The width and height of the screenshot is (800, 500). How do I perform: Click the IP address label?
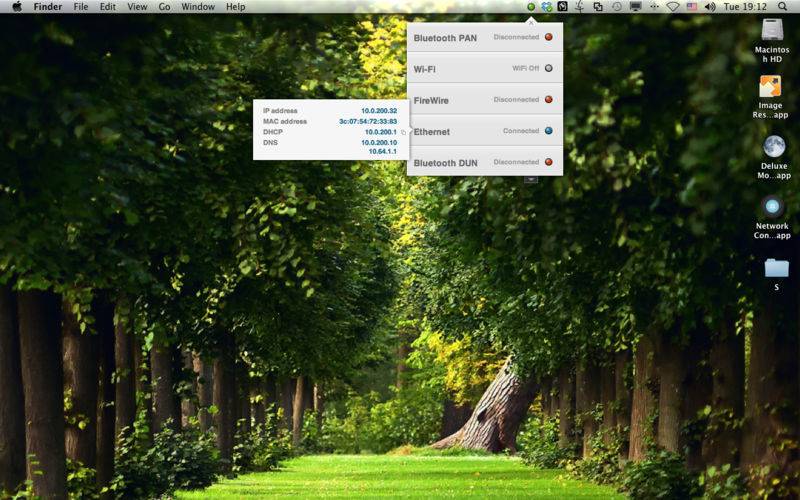pos(280,111)
